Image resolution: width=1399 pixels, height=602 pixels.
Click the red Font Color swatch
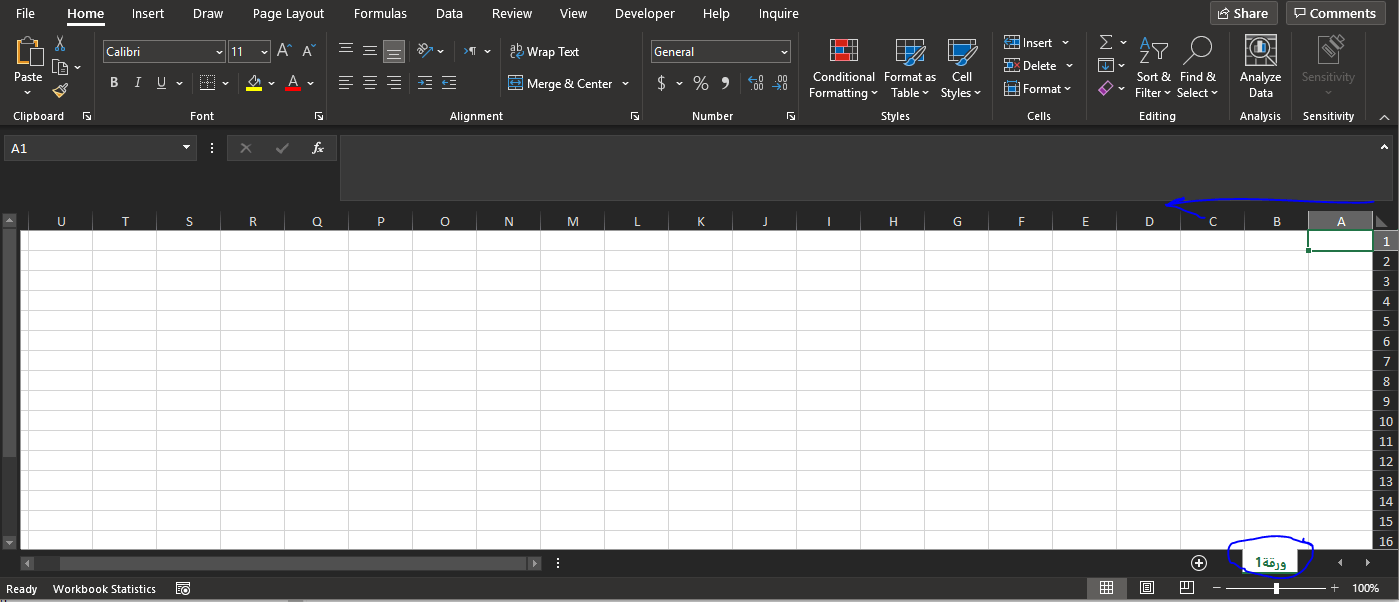293,83
